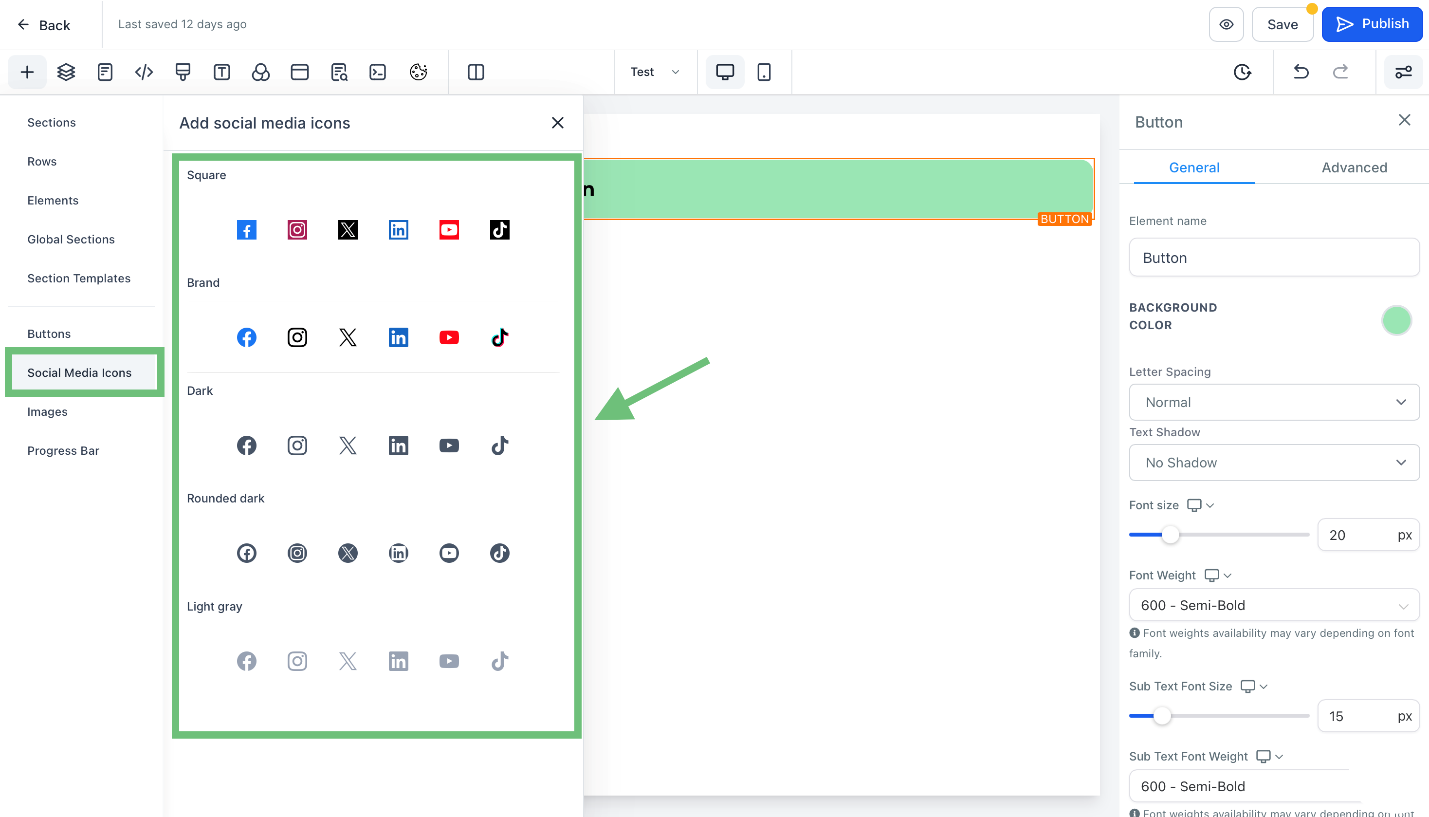Switch to desktop view icon

click(725, 72)
